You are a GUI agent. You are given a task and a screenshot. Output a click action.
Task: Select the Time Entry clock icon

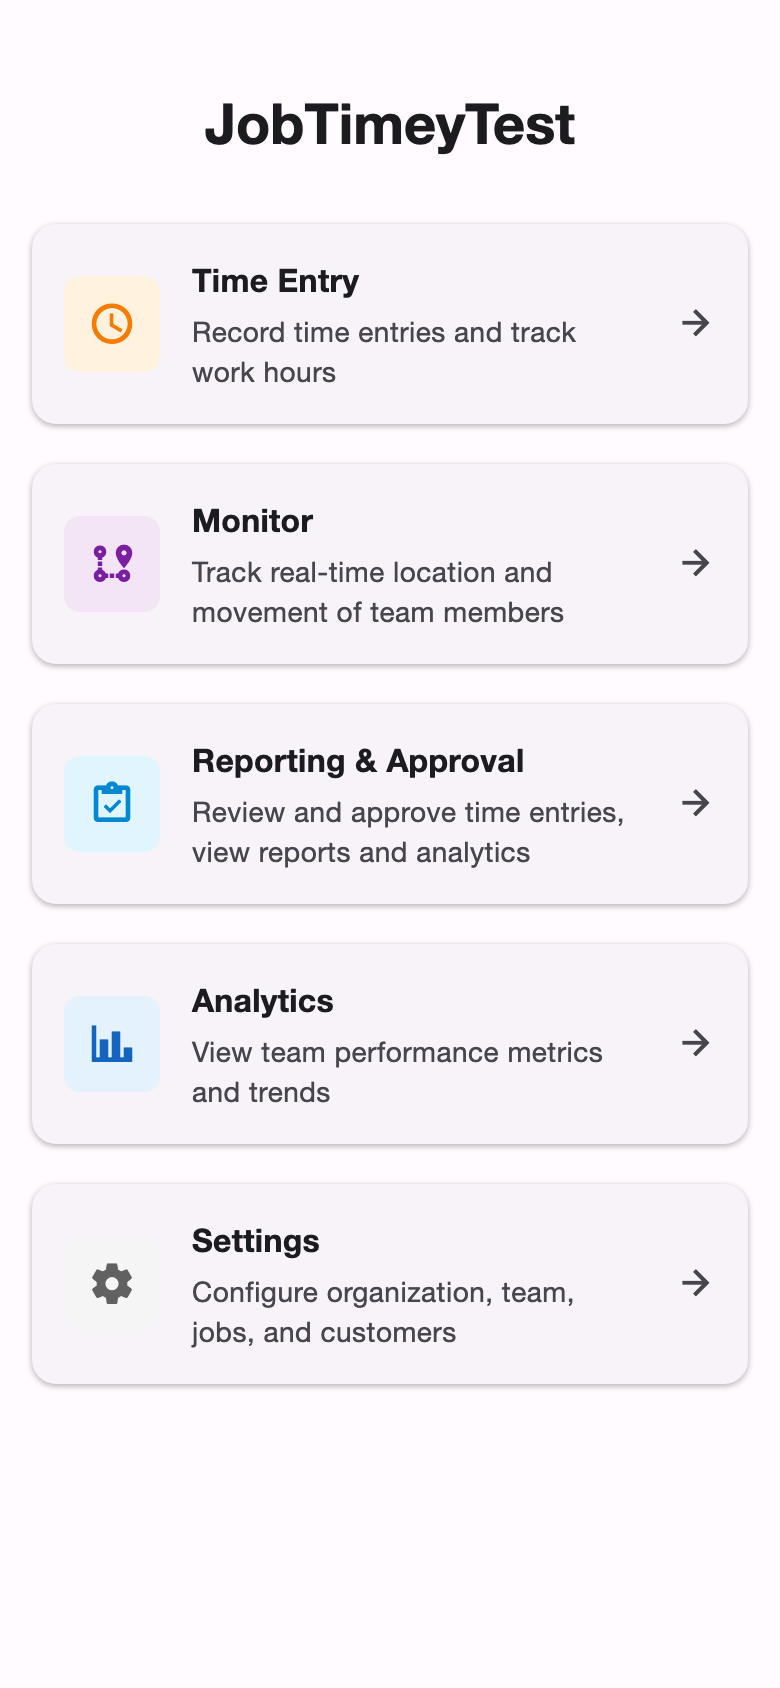[x=112, y=323]
